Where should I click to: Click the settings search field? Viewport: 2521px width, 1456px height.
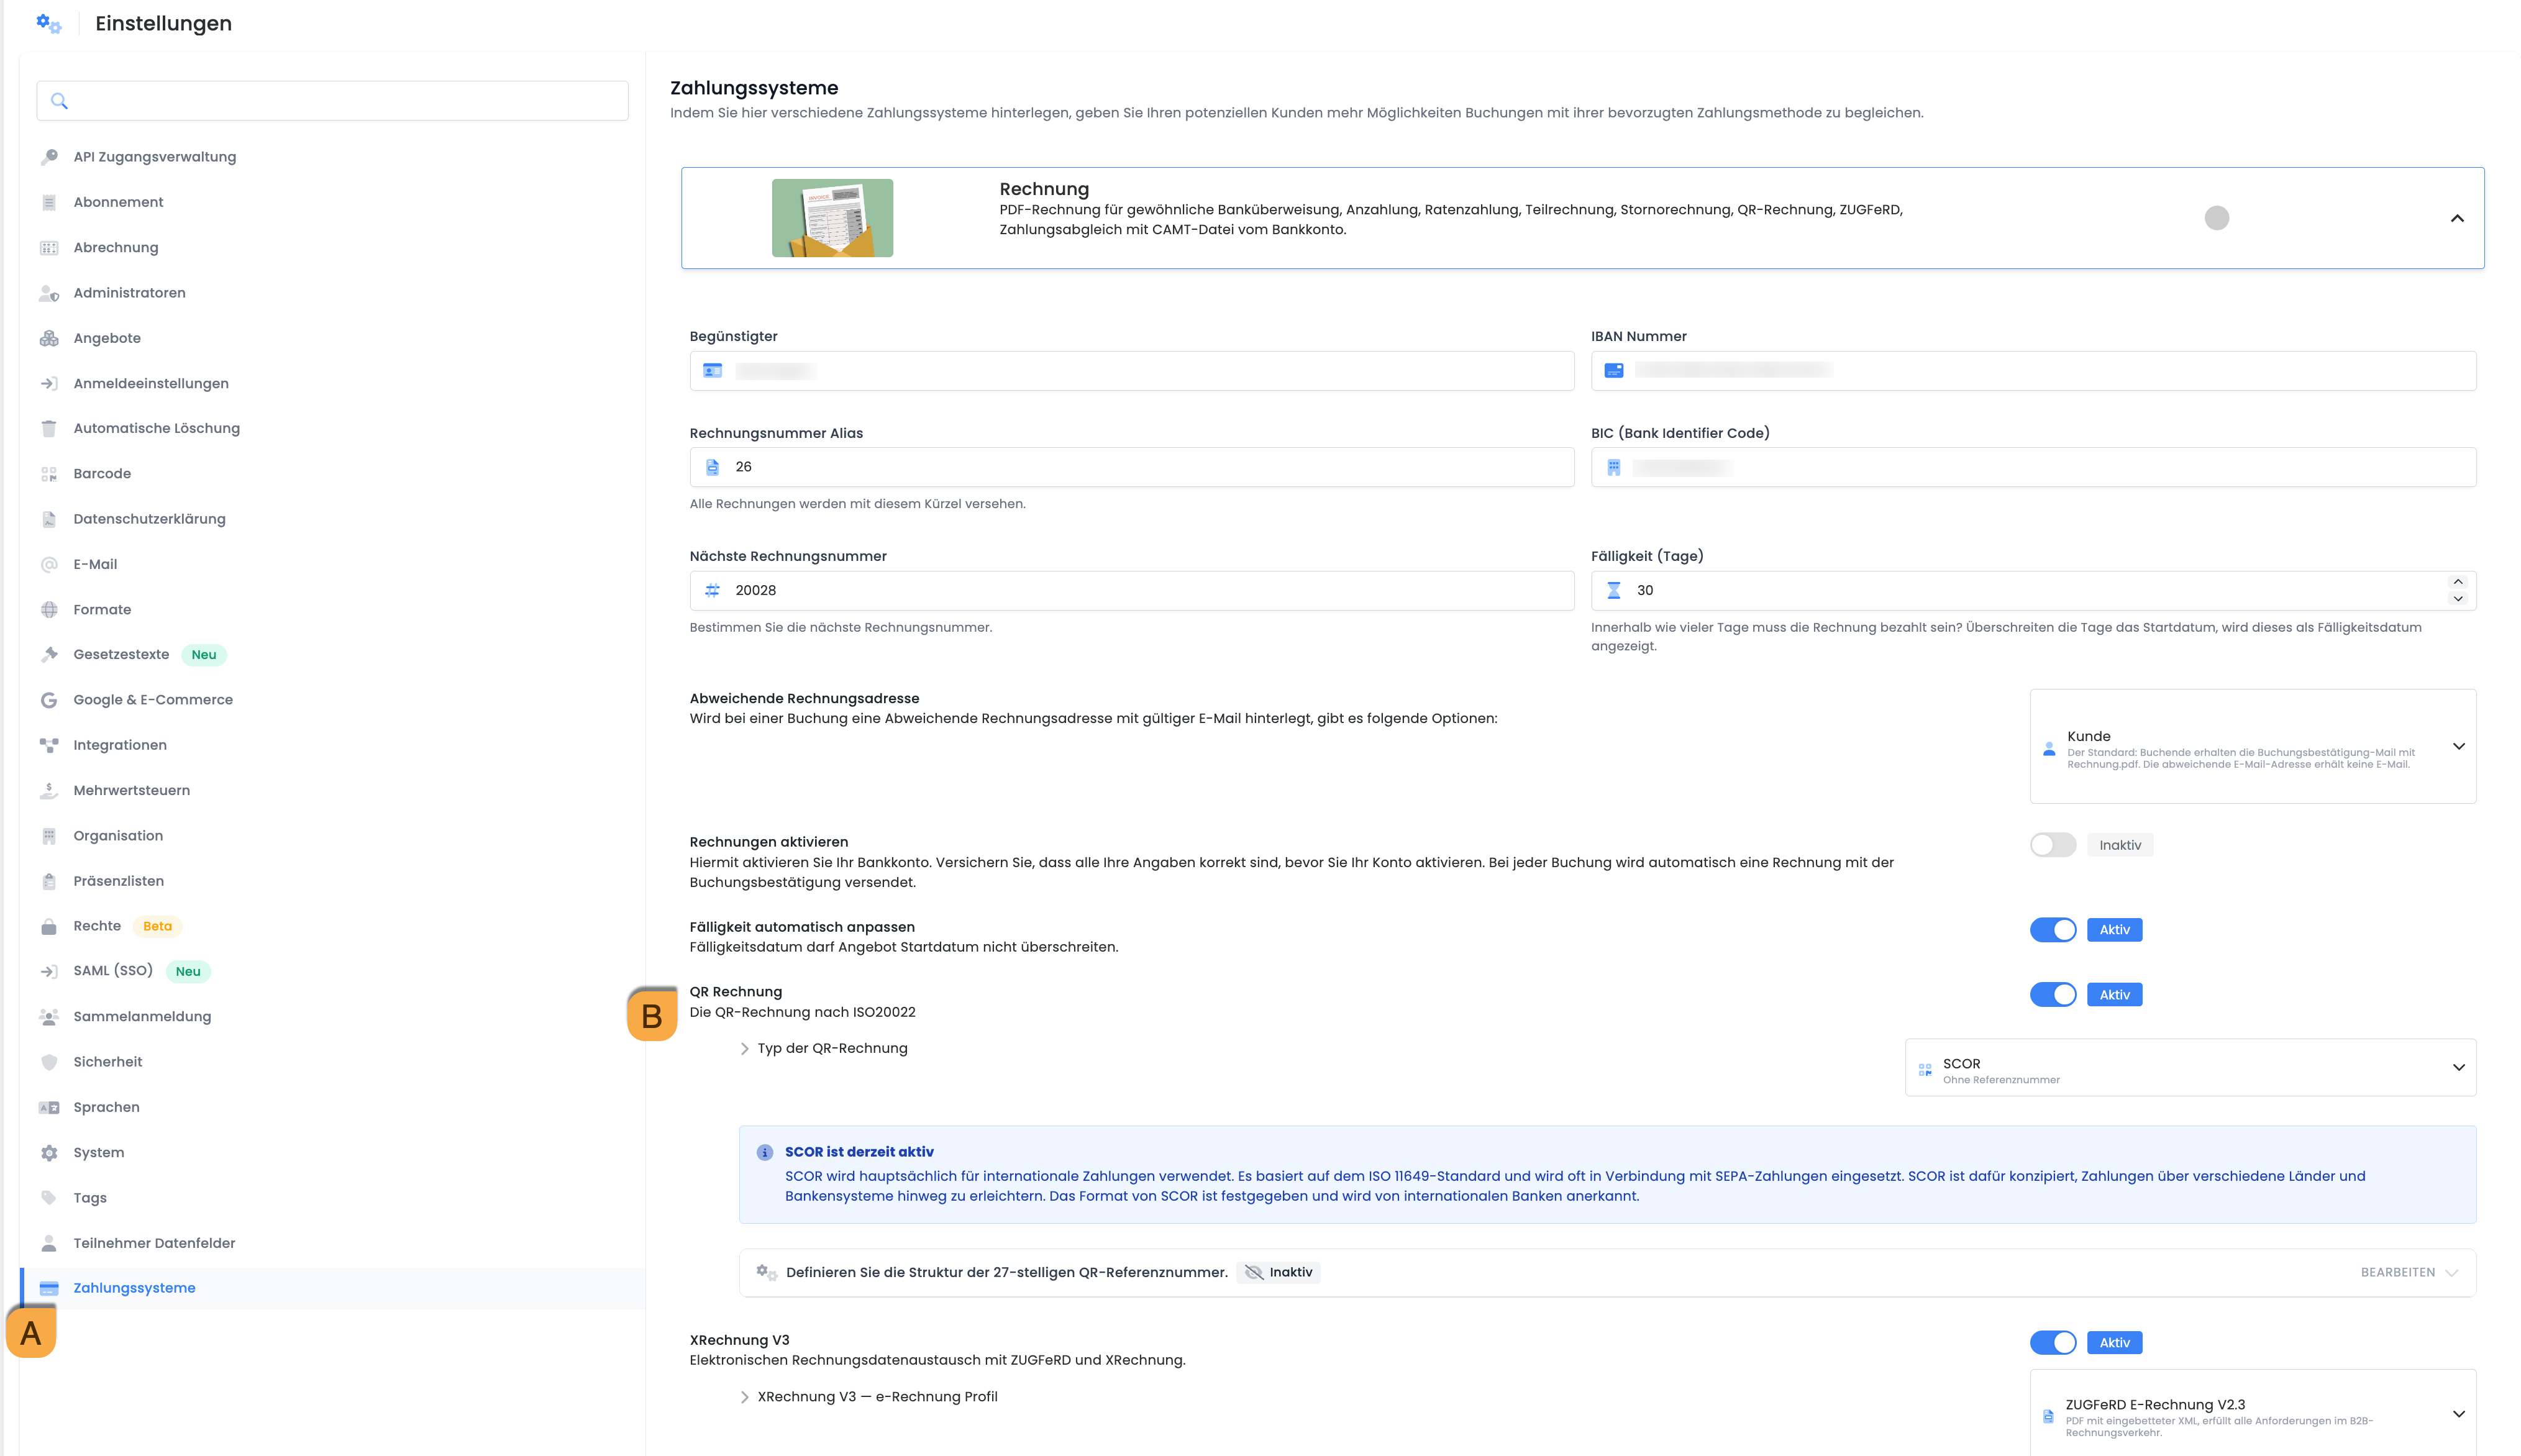(332, 101)
